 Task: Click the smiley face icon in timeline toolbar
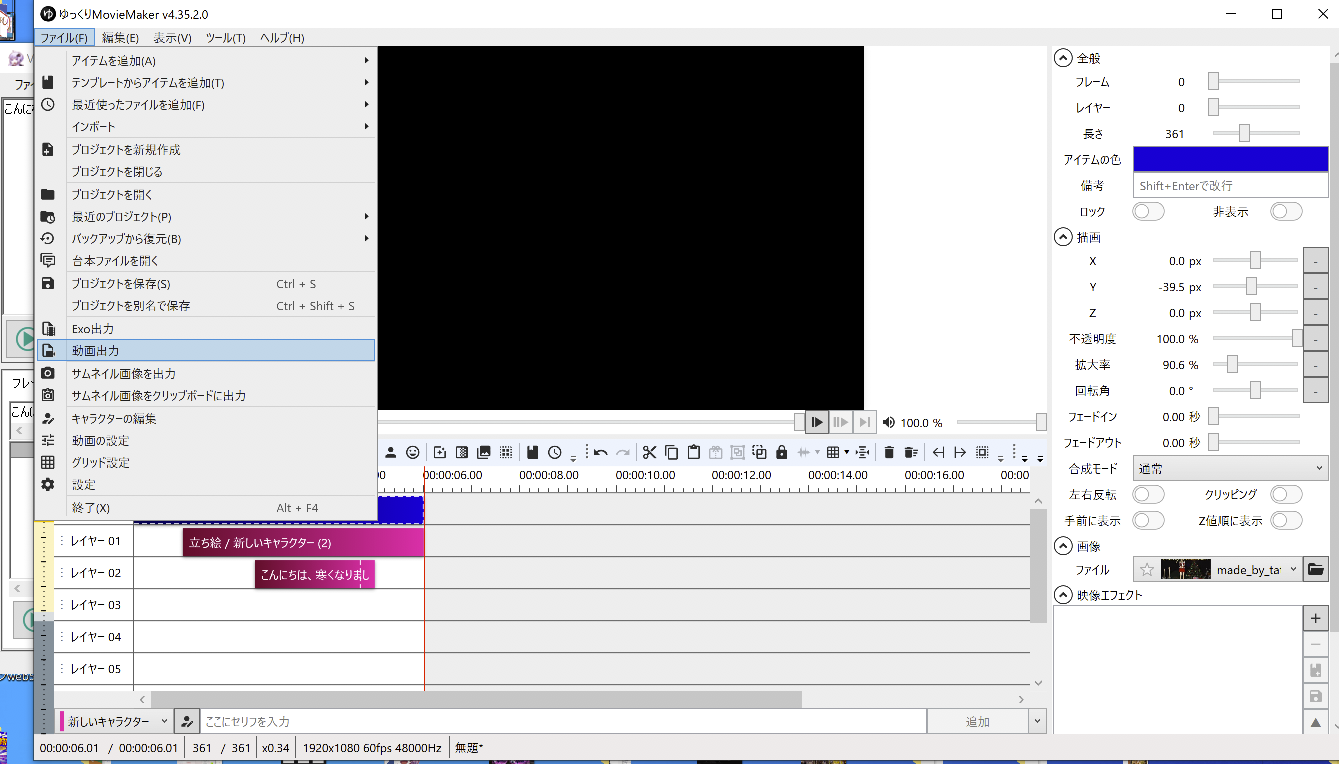tap(412, 452)
